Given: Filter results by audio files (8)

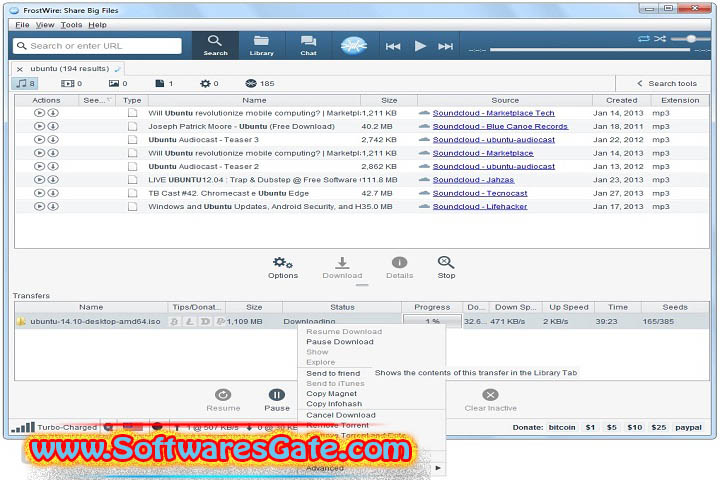Looking at the screenshot, I should point(25,83).
